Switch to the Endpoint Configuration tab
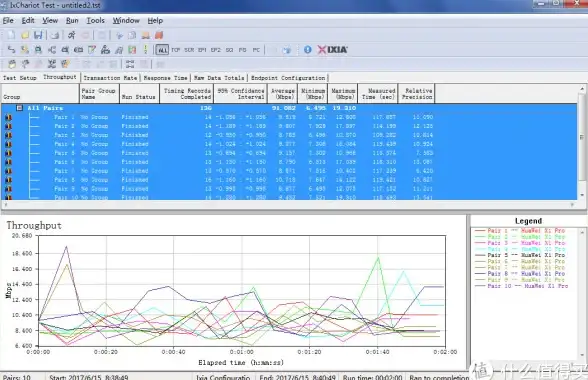This screenshot has width=588, height=380. [288, 78]
